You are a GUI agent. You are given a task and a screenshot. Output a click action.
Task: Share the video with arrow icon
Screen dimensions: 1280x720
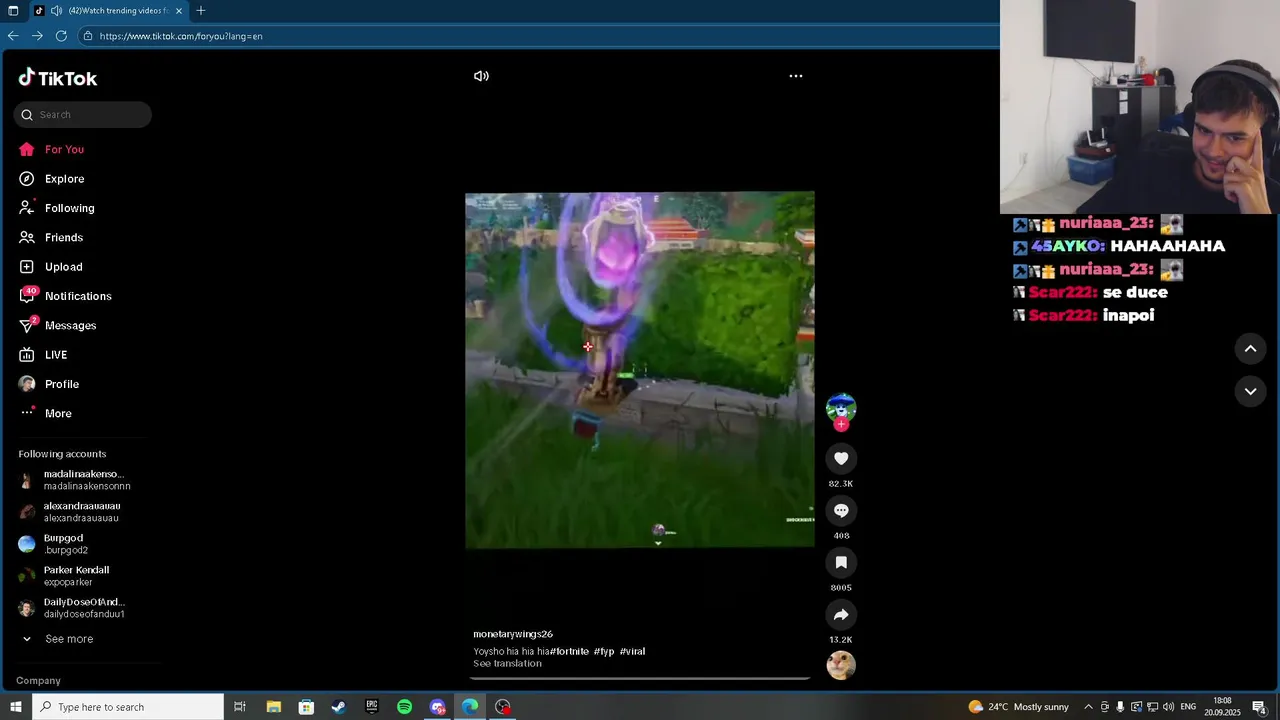pos(841,614)
